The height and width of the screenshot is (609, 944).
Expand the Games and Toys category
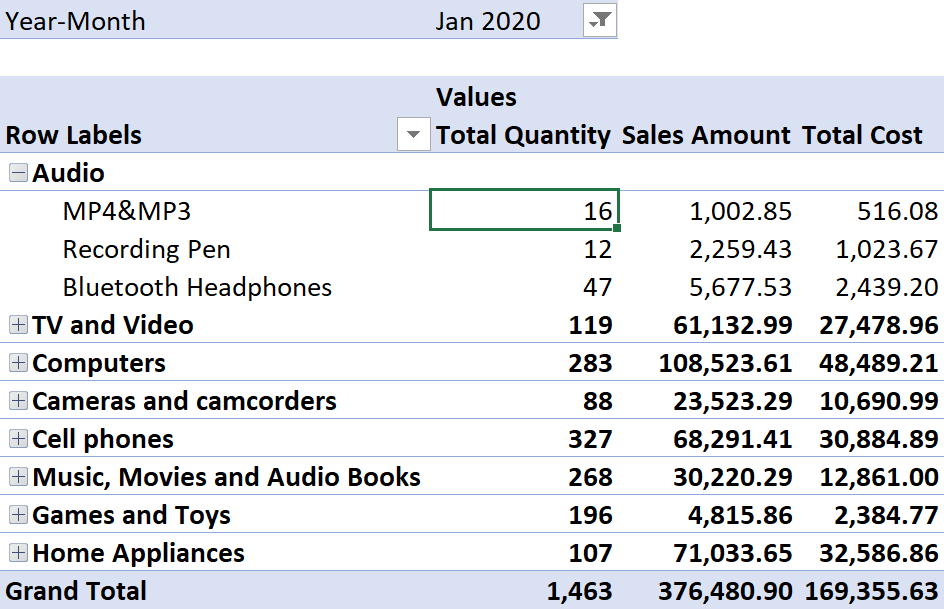point(18,515)
